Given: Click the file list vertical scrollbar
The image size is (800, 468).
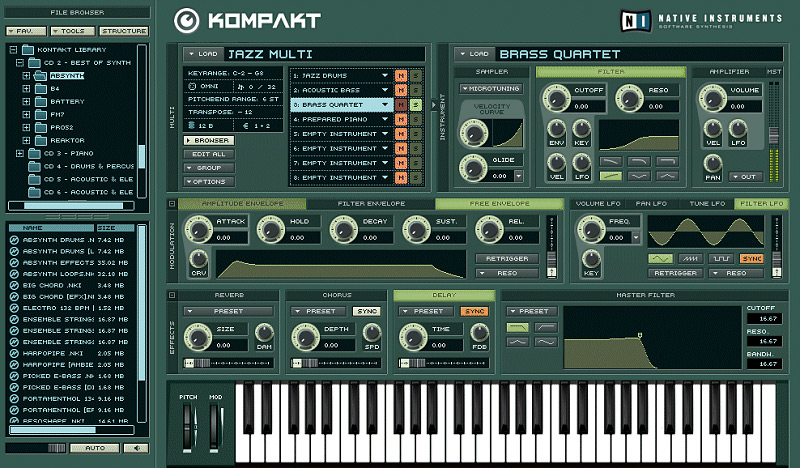Looking at the screenshot, I should pyautogui.click(x=142, y=323).
